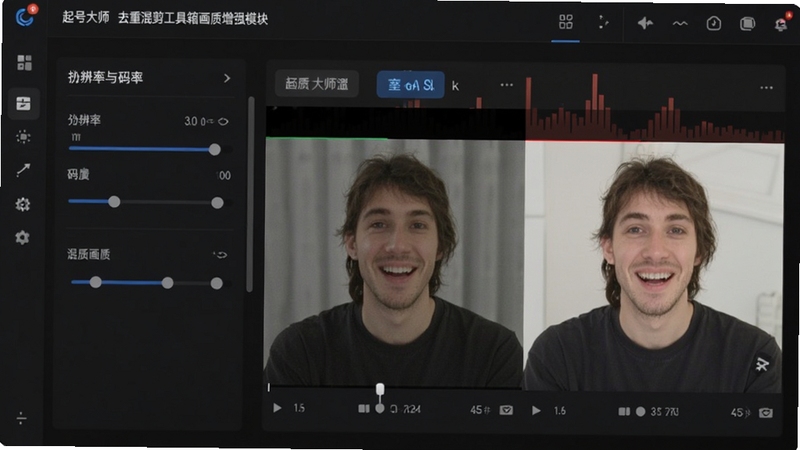Screen dimensions: 800x450
Task: Open notifications bell in top bar
Action: (781, 23)
